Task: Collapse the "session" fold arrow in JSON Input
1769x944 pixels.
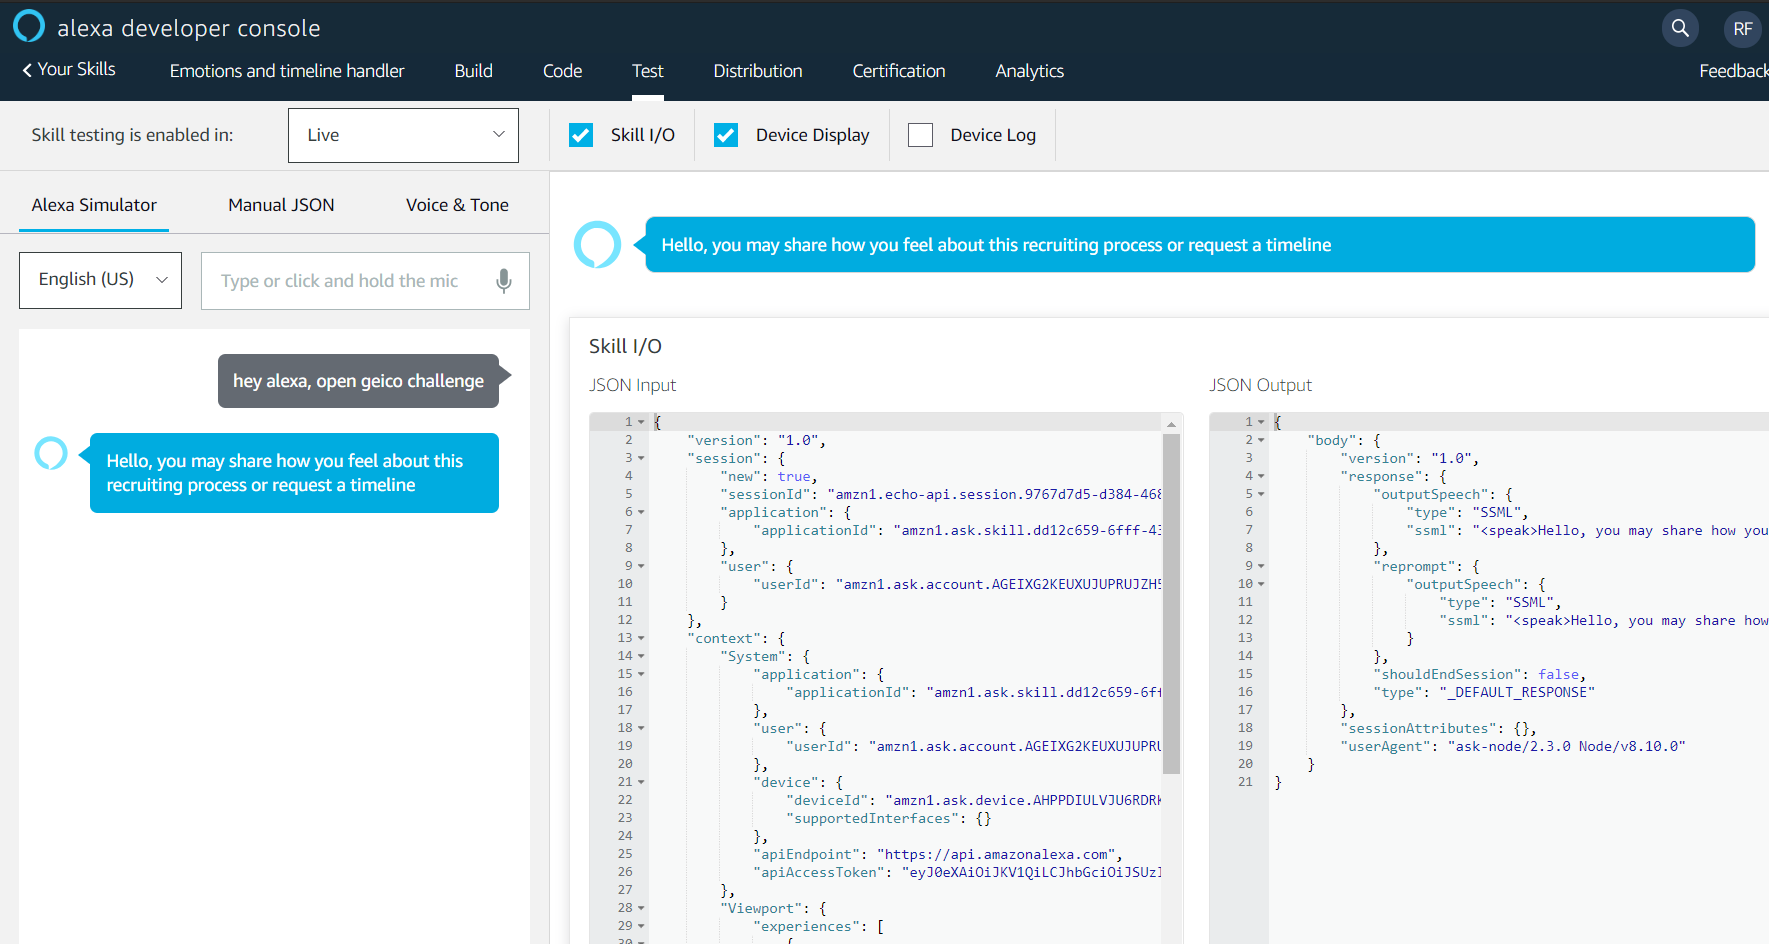Action: click(641, 458)
